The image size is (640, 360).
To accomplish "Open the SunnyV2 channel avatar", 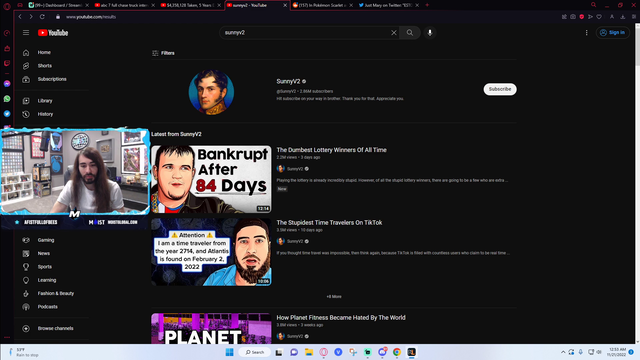I will (211, 92).
